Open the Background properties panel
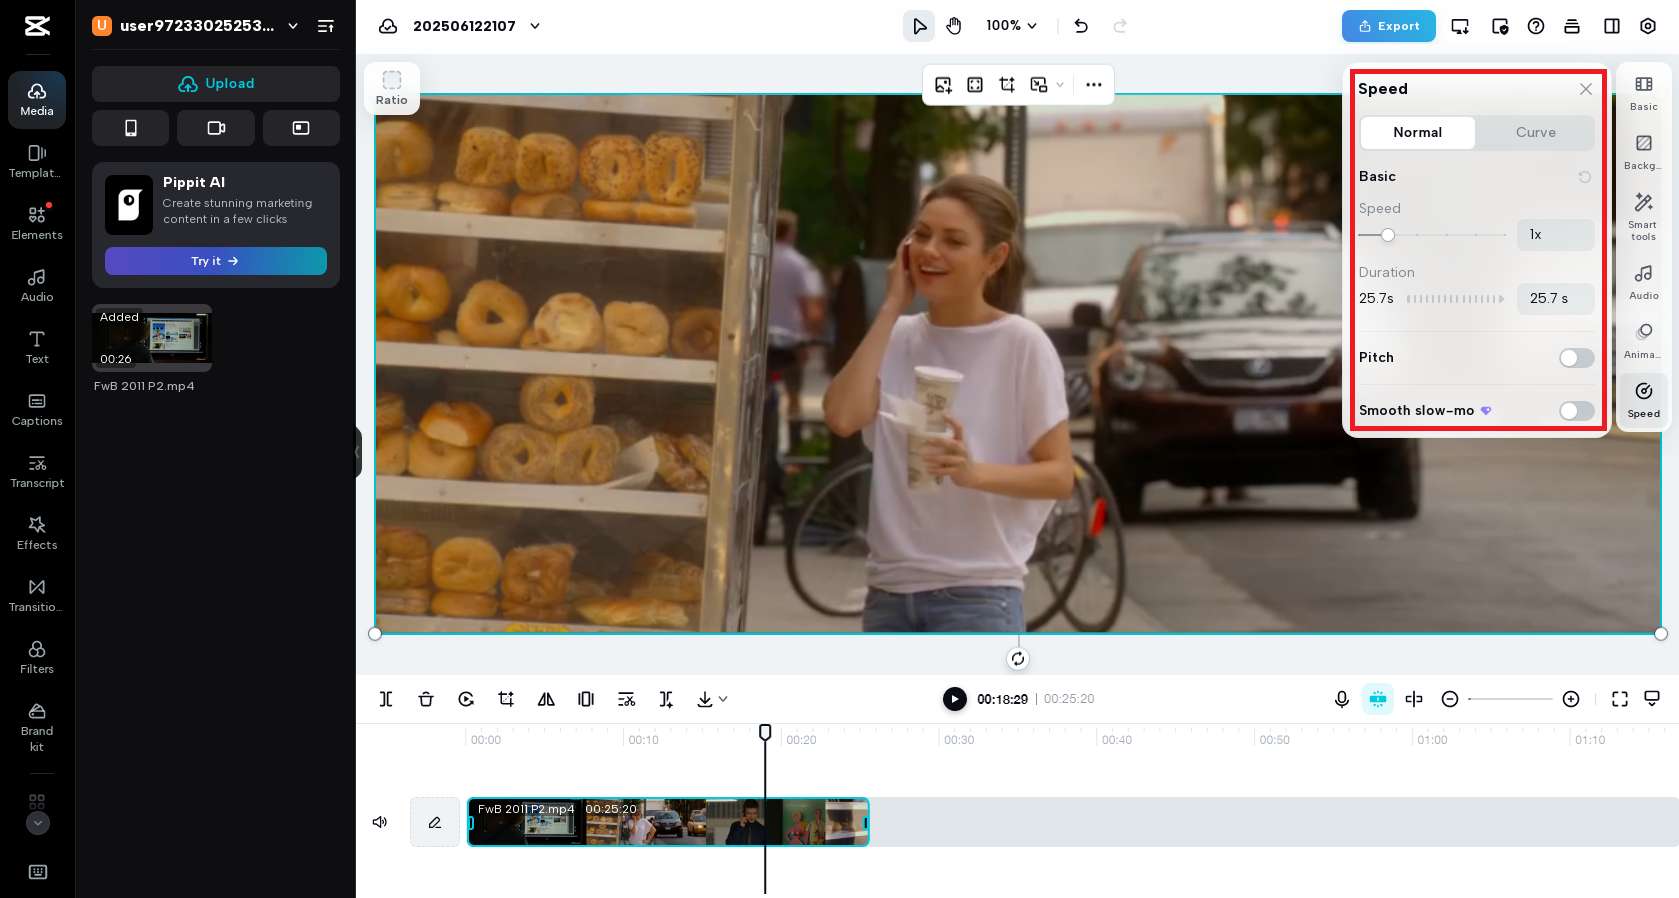The width and height of the screenshot is (1679, 898). tap(1643, 151)
